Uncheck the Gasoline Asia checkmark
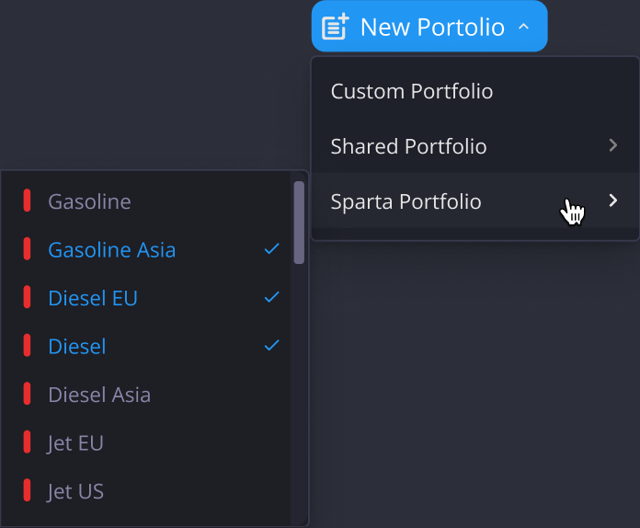This screenshot has width=640, height=528. (x=271, y=249)
